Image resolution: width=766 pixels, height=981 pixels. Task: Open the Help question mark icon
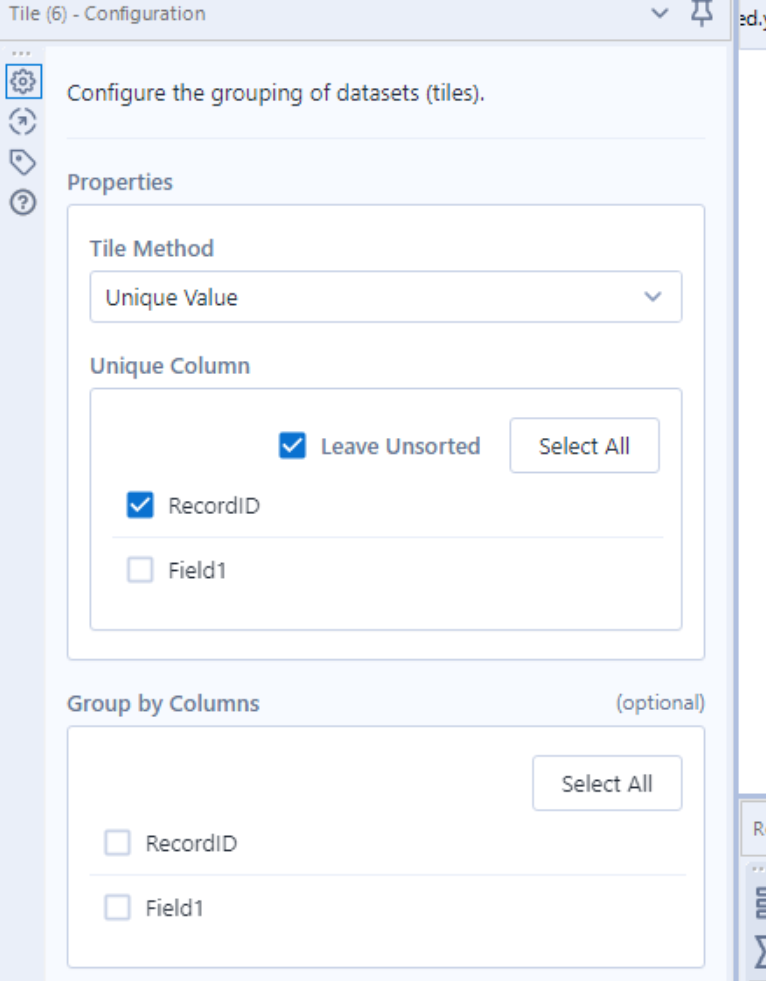click(22, 203)
